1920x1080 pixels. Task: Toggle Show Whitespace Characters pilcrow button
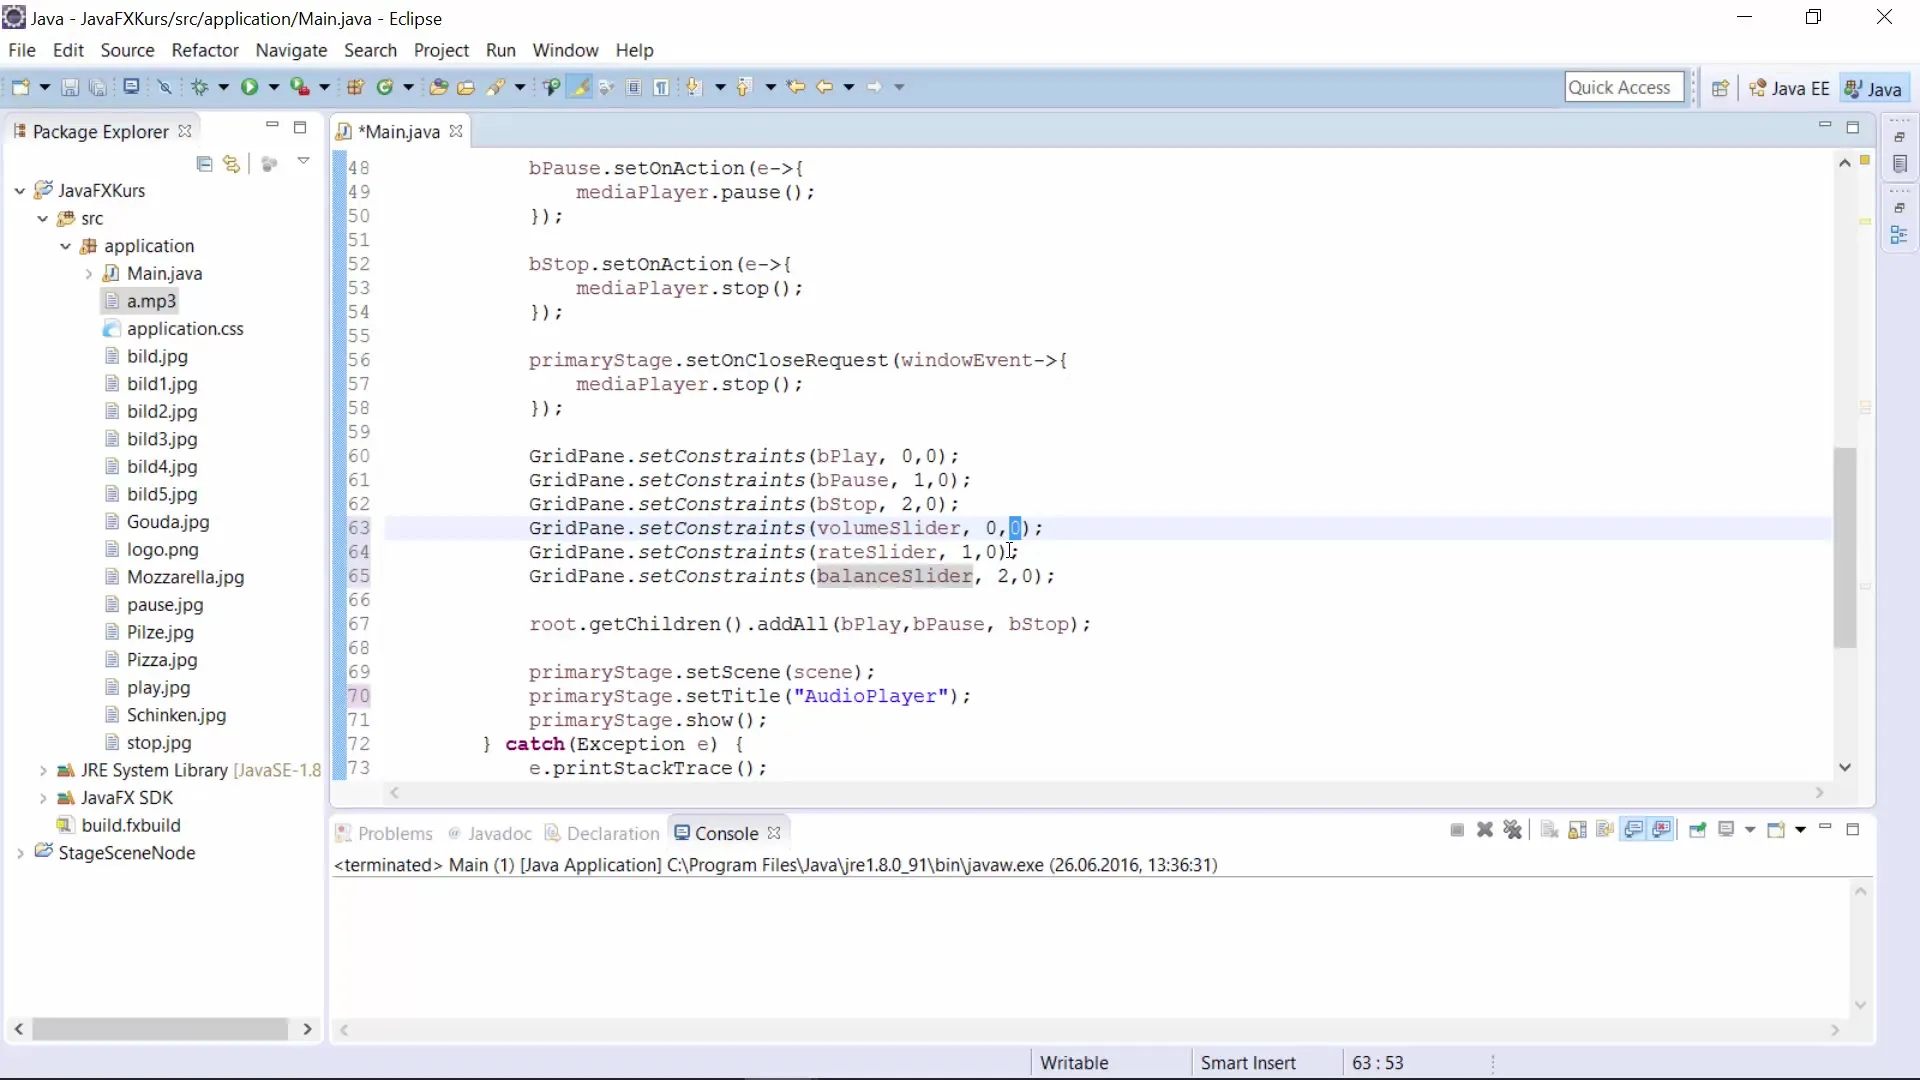(662, 88)
